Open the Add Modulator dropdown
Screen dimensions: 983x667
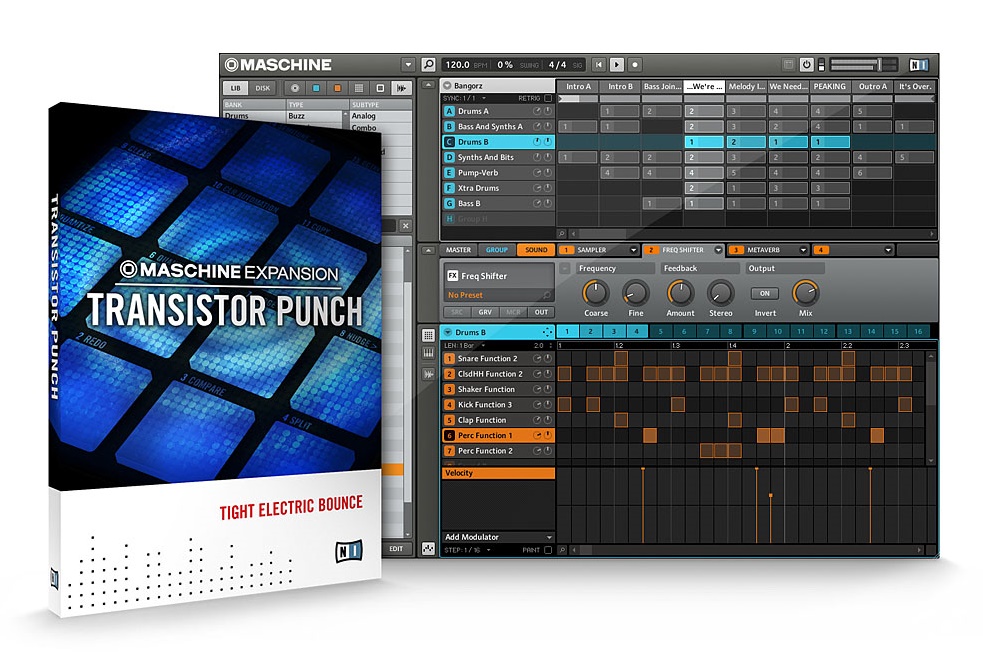pyautogui.click(x=498, y=537)
